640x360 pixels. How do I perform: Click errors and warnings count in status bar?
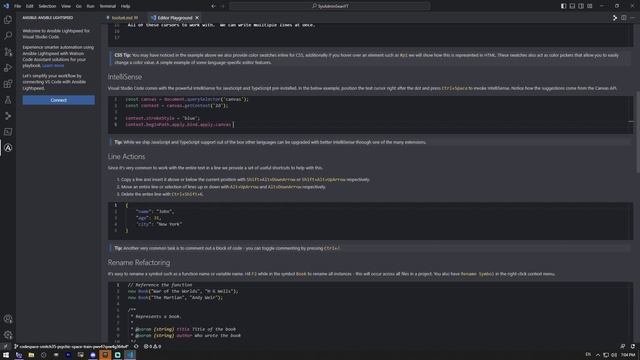pyautogui.click(x=153, y=346)
